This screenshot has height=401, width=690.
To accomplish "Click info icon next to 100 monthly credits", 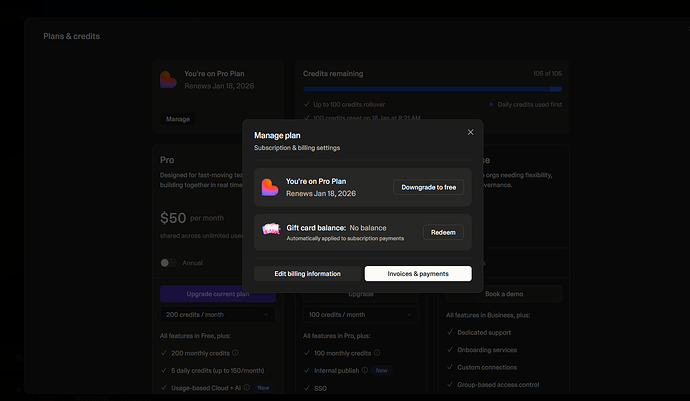I will tap(377, 353).
